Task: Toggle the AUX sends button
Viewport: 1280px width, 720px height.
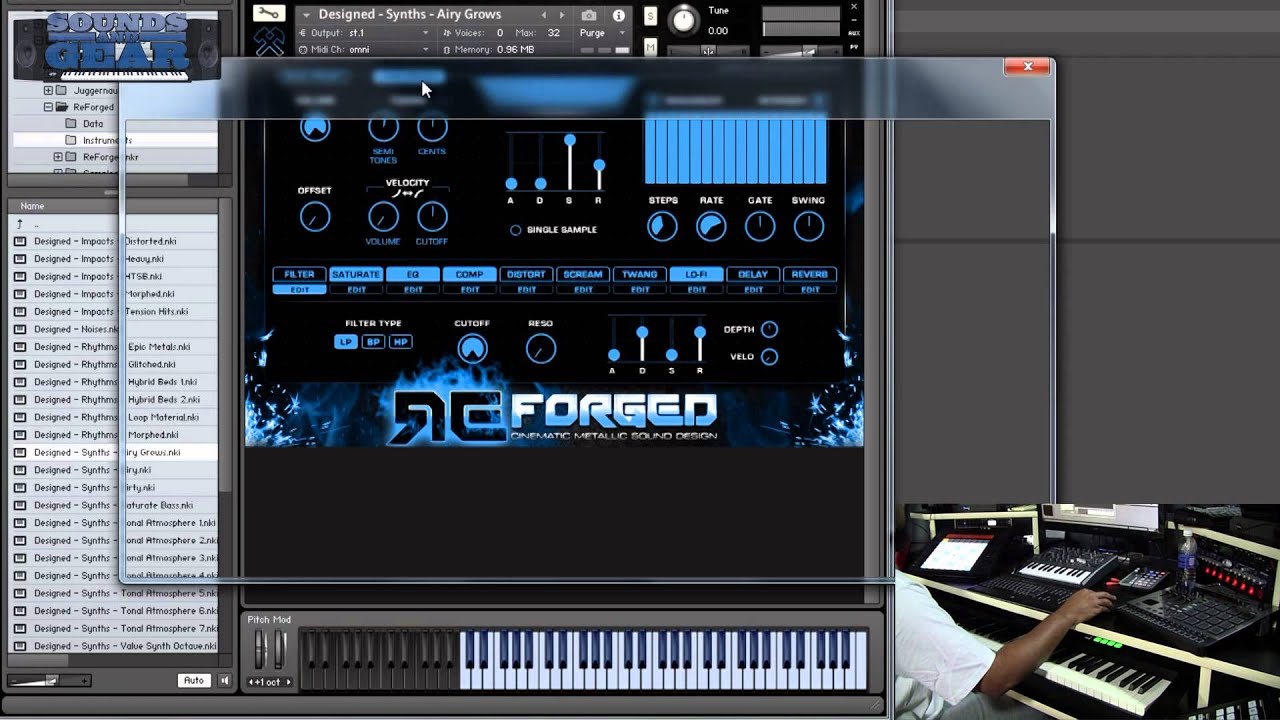Action: (x=853, y=33)
